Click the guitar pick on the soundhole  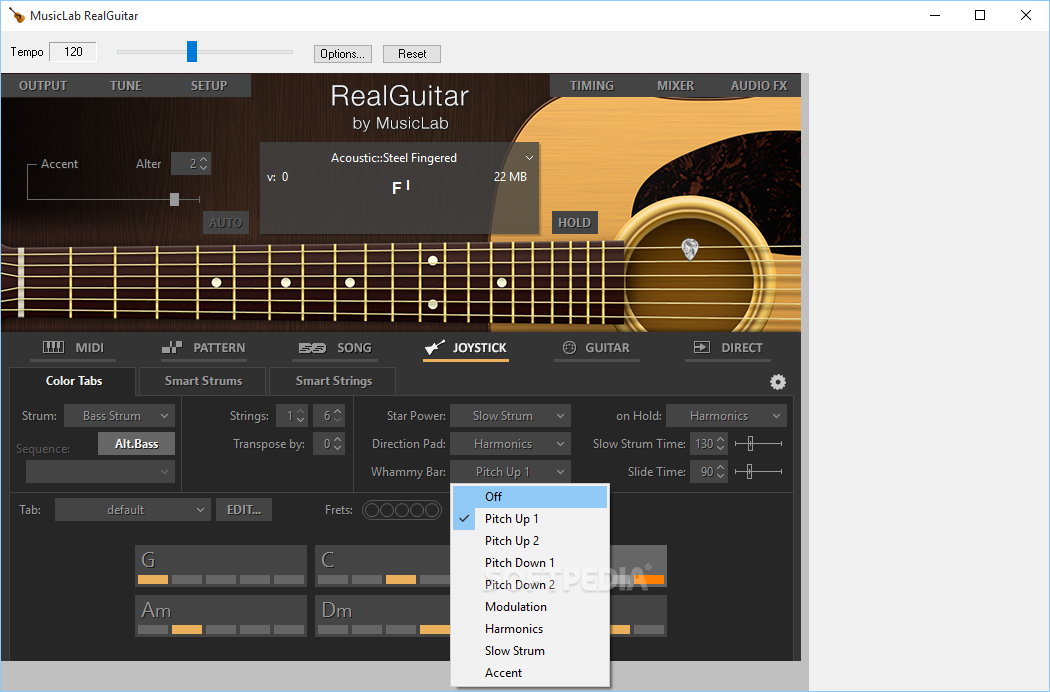[x=690, y=249]
